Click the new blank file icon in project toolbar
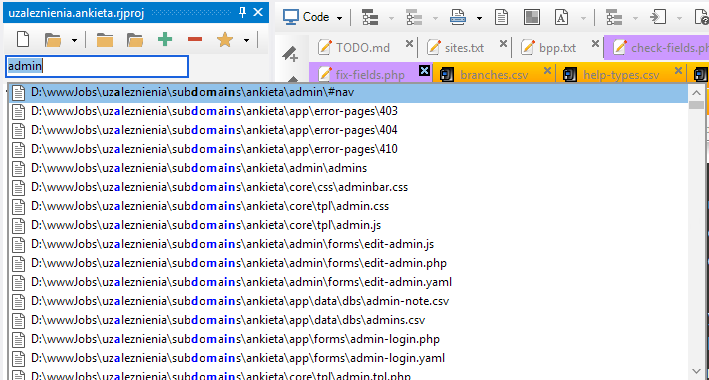 (x=23, y=40)
